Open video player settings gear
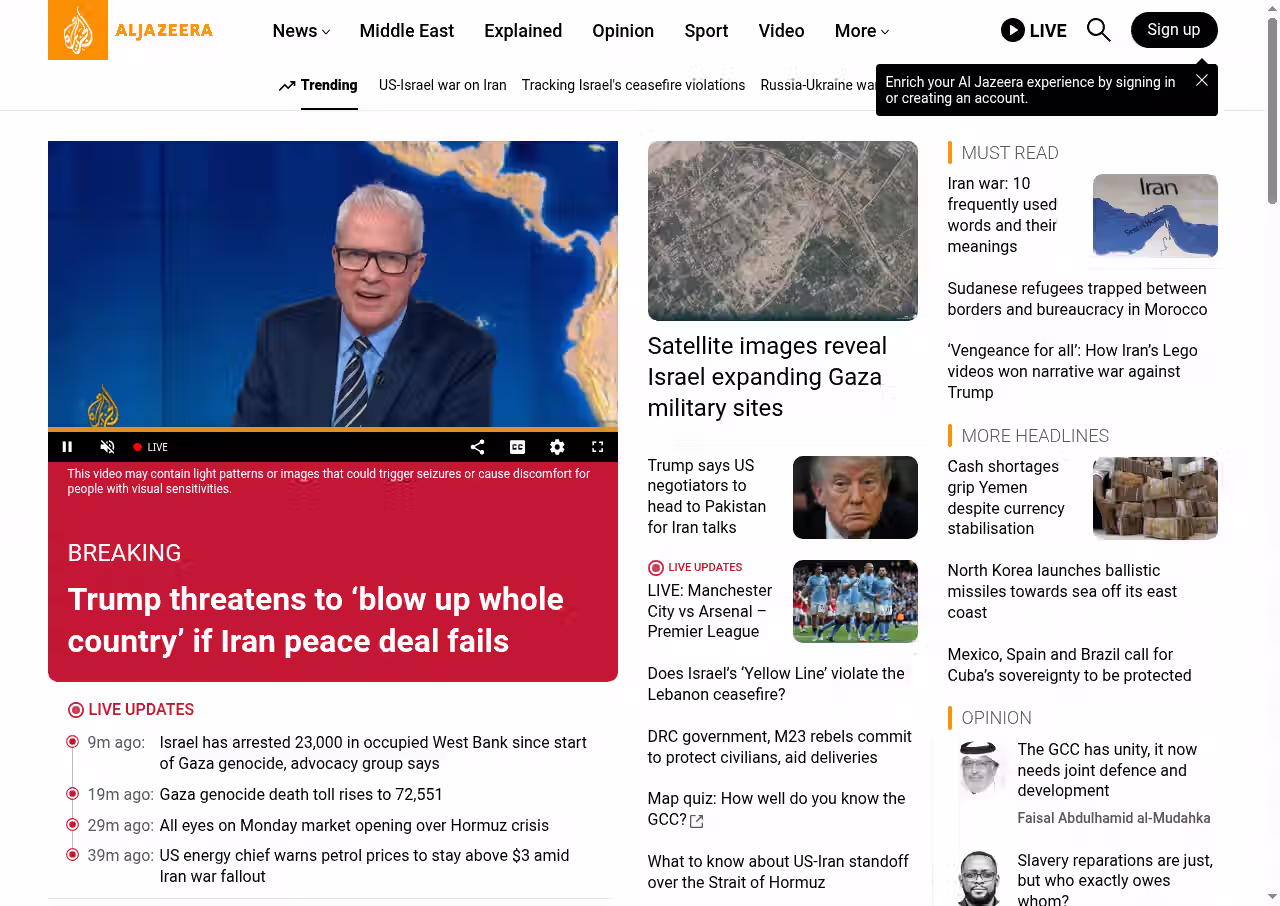 (557, 447)
